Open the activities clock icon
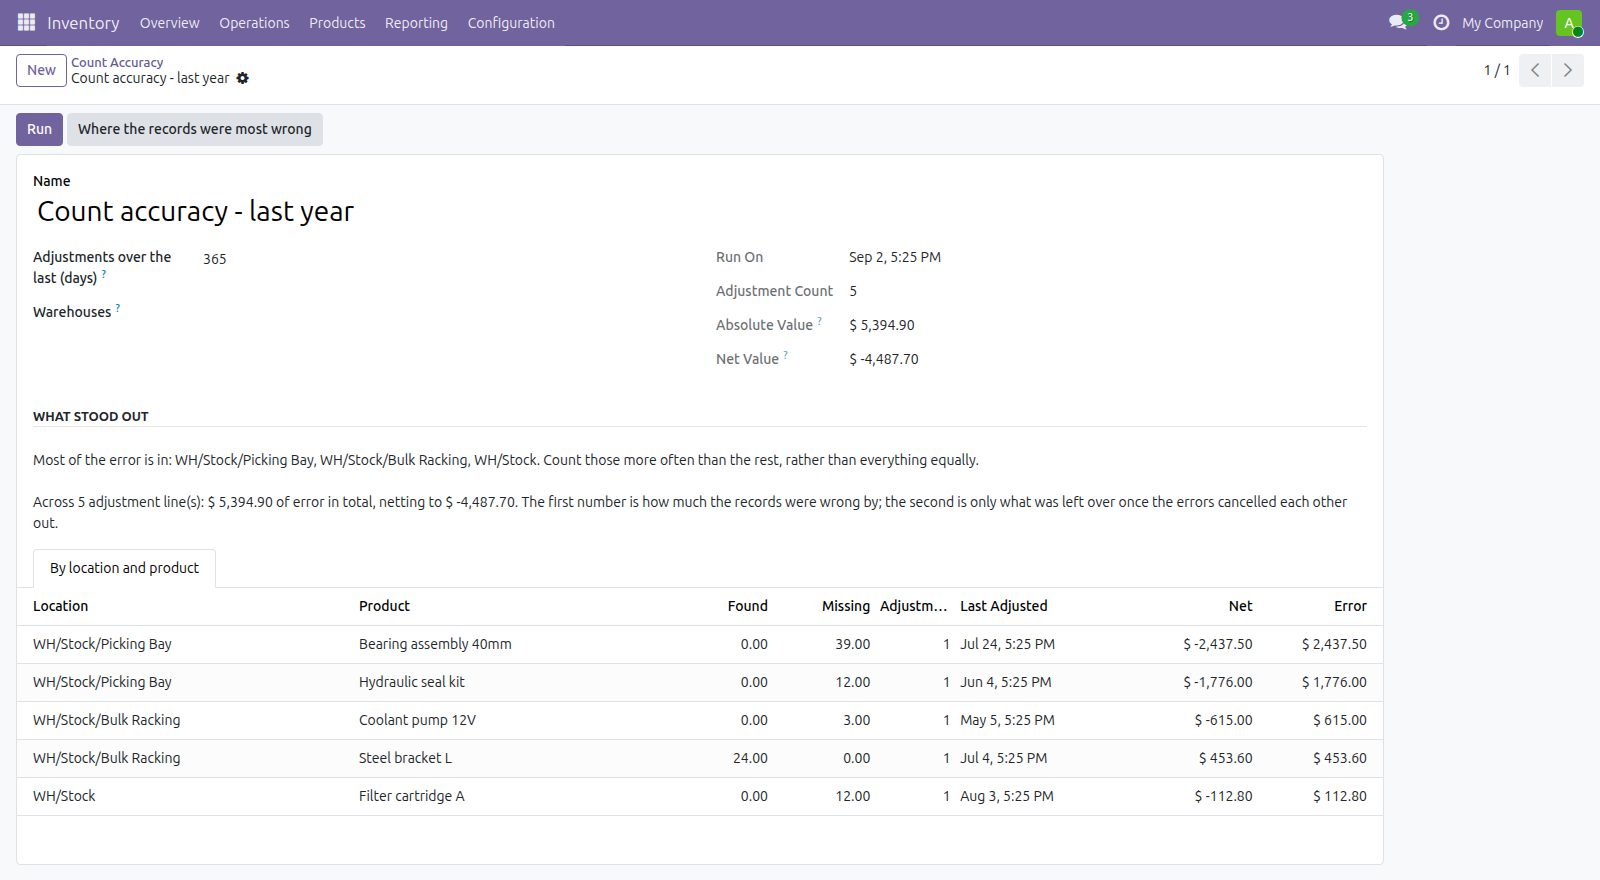 (x=1441, y=22)
